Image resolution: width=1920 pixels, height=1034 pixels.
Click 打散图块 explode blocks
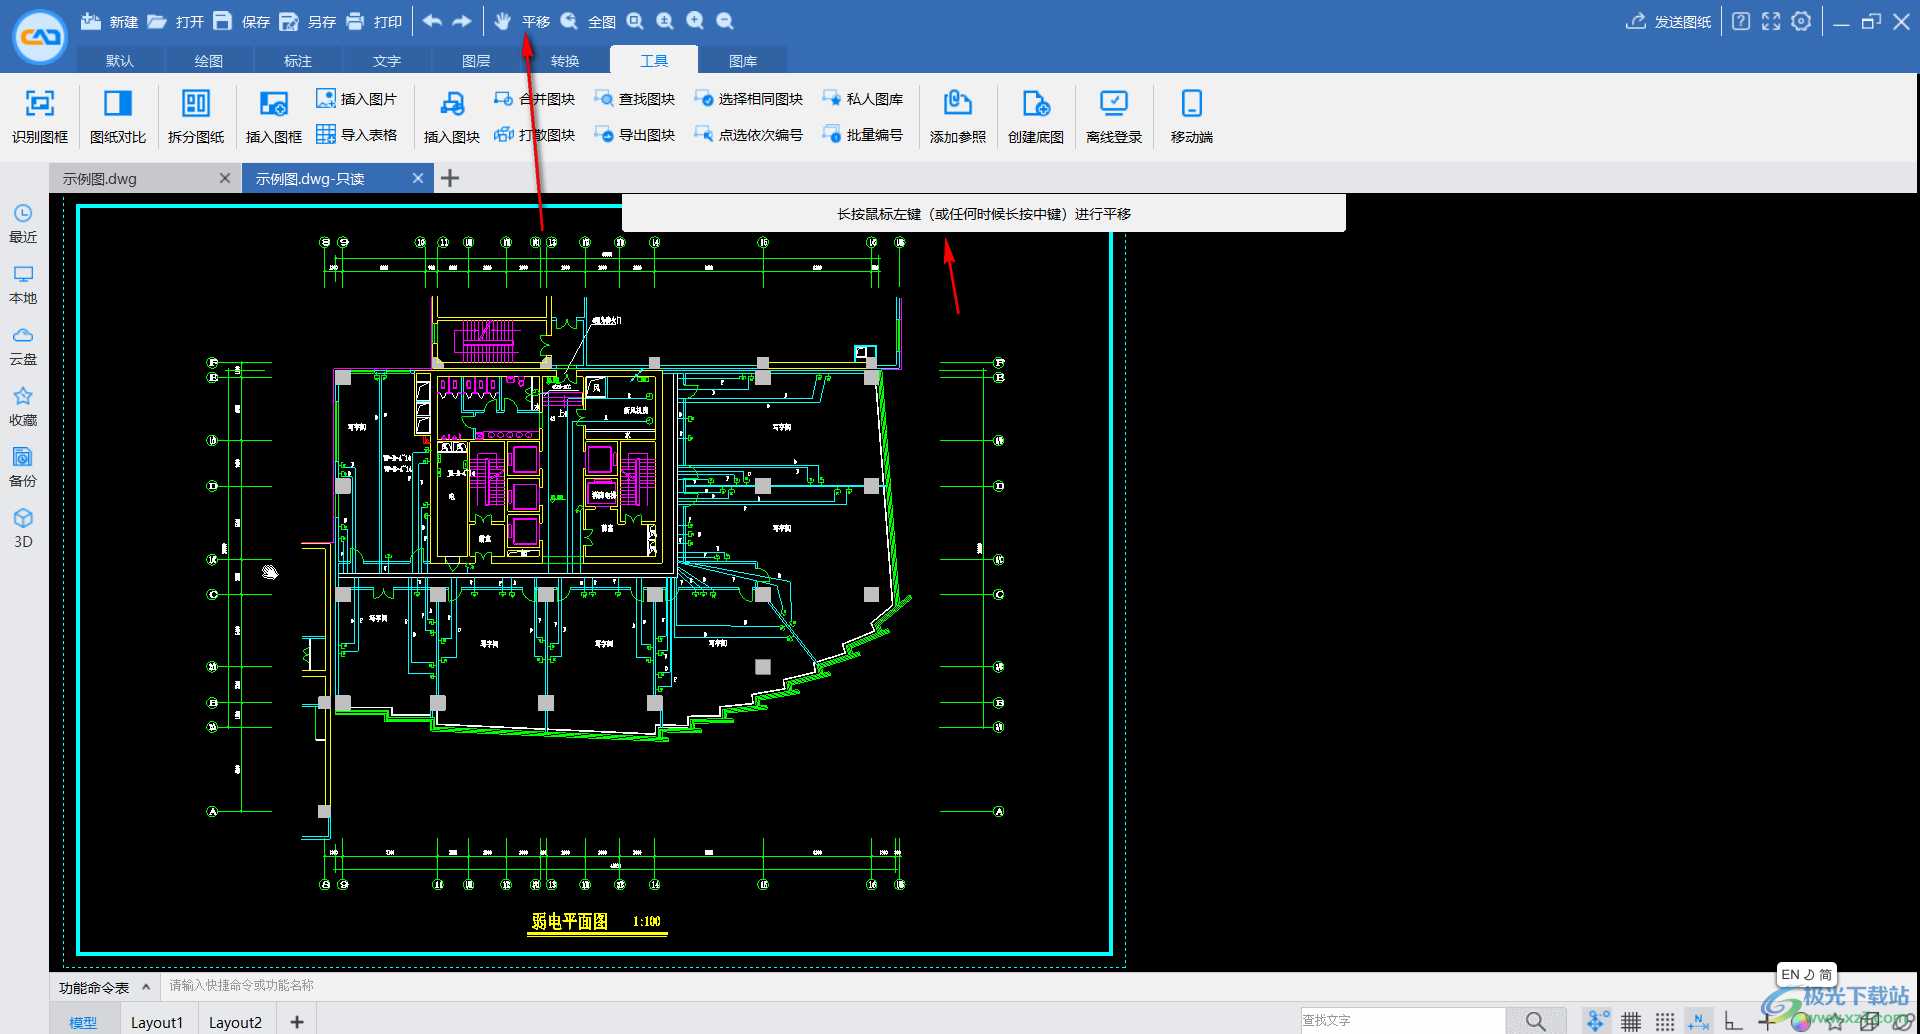click(535, 134)
